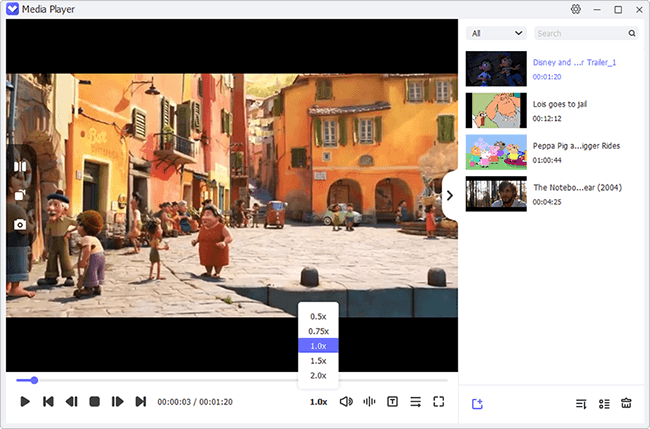
Task: Open the audio track waveform icon
Action: tap(369, 402)
